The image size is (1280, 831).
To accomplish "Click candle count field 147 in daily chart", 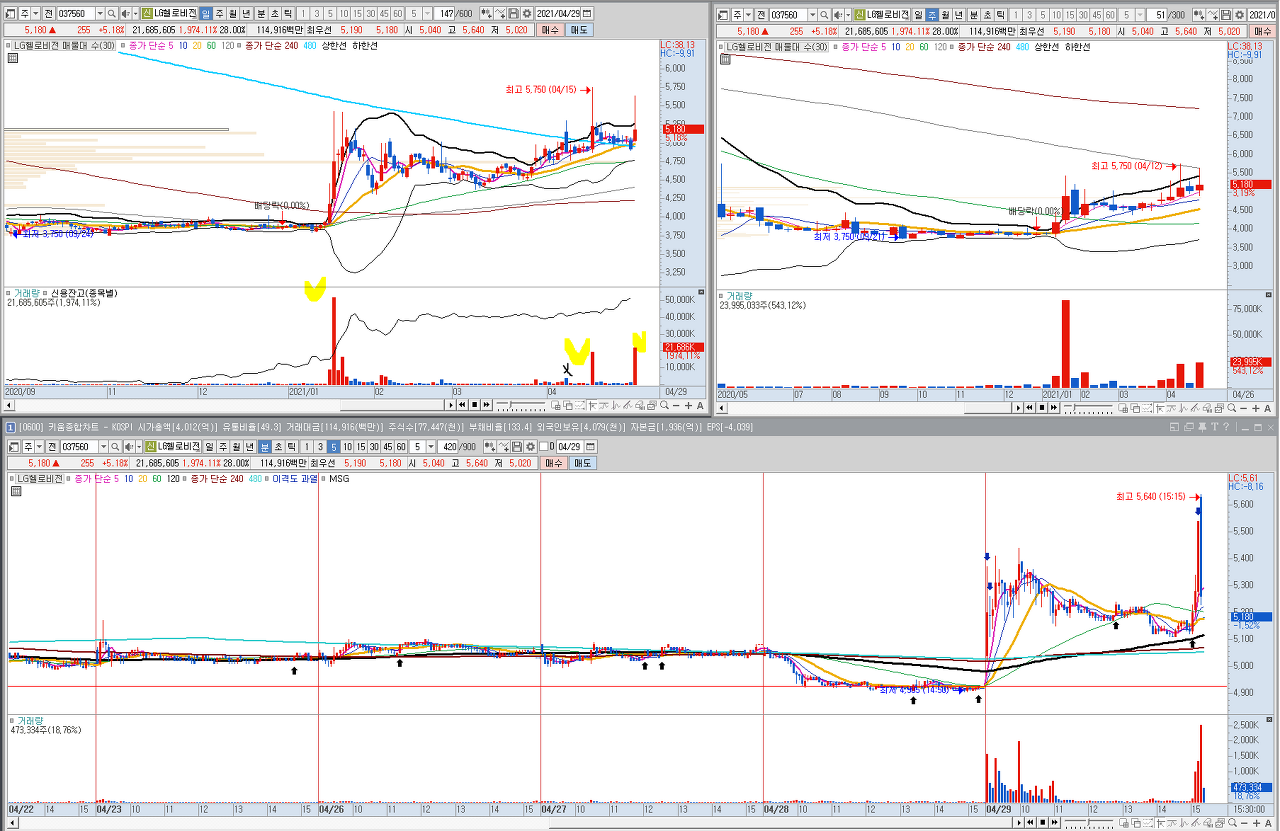I will (444, 13).
